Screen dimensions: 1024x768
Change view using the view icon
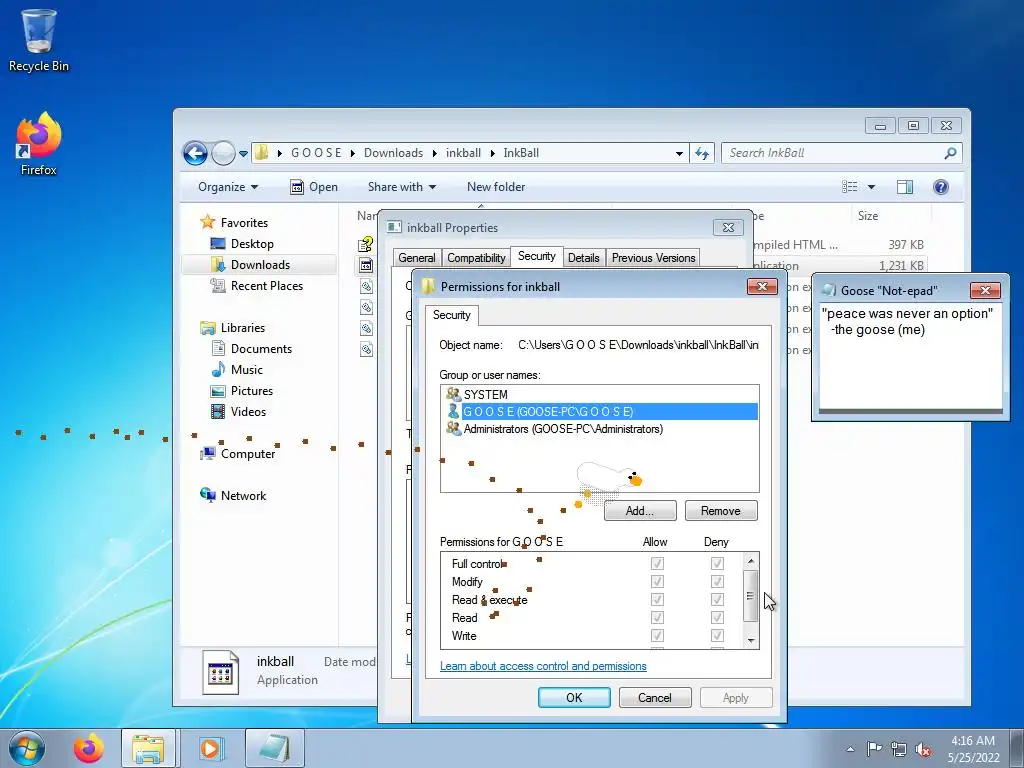(850, 187)
